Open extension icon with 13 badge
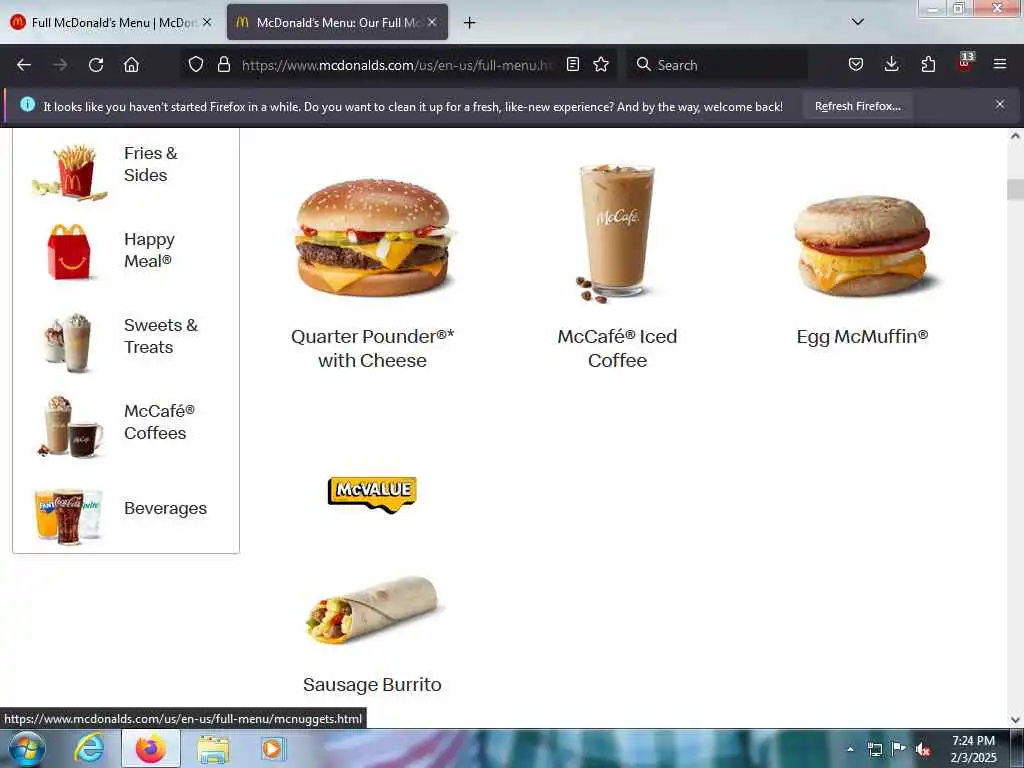The image size is (1024, 768). 965,63
